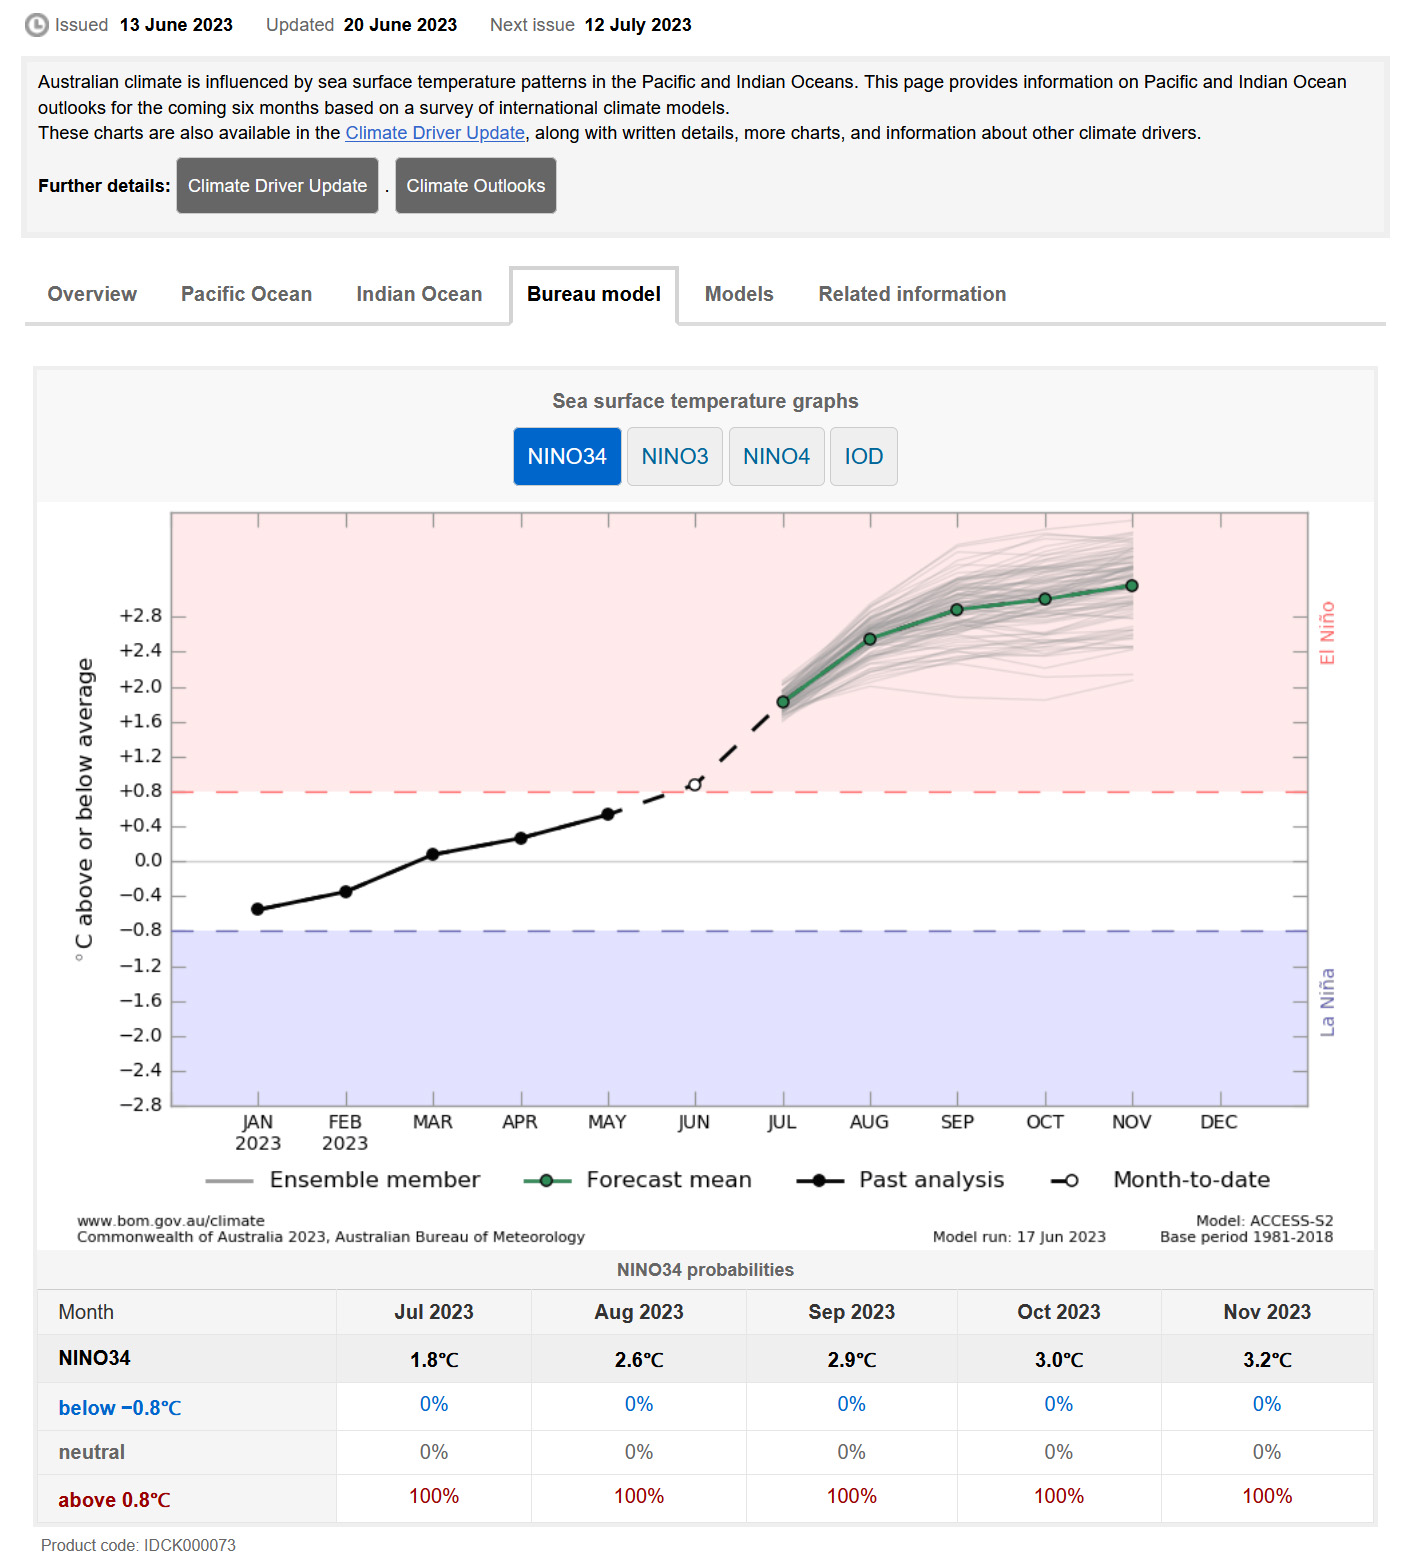The image size is (1404, 1558).
Task: Click the Nov 2023 column header
Action: coord(1267,1312)
